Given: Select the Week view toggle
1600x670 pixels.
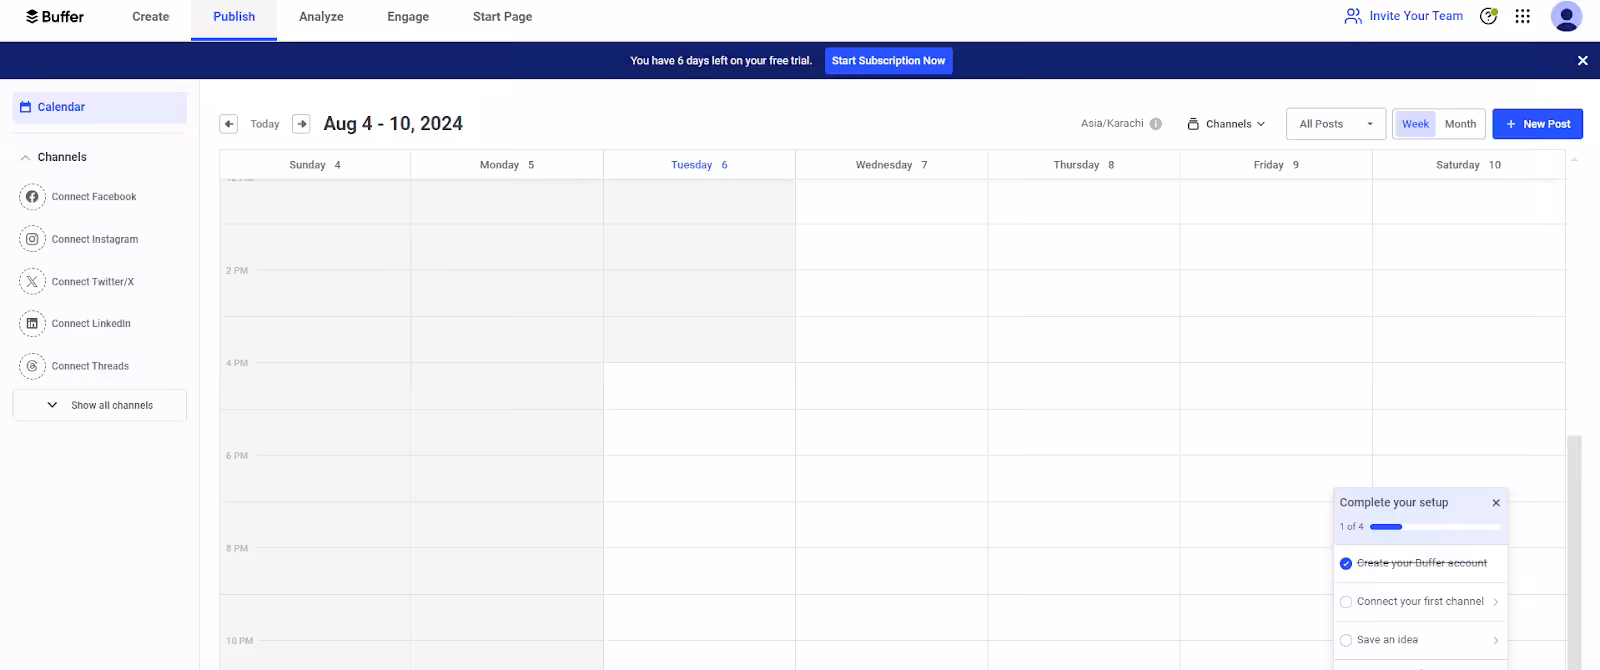Looking at the screenshot, I should [x=1415, y=124].
